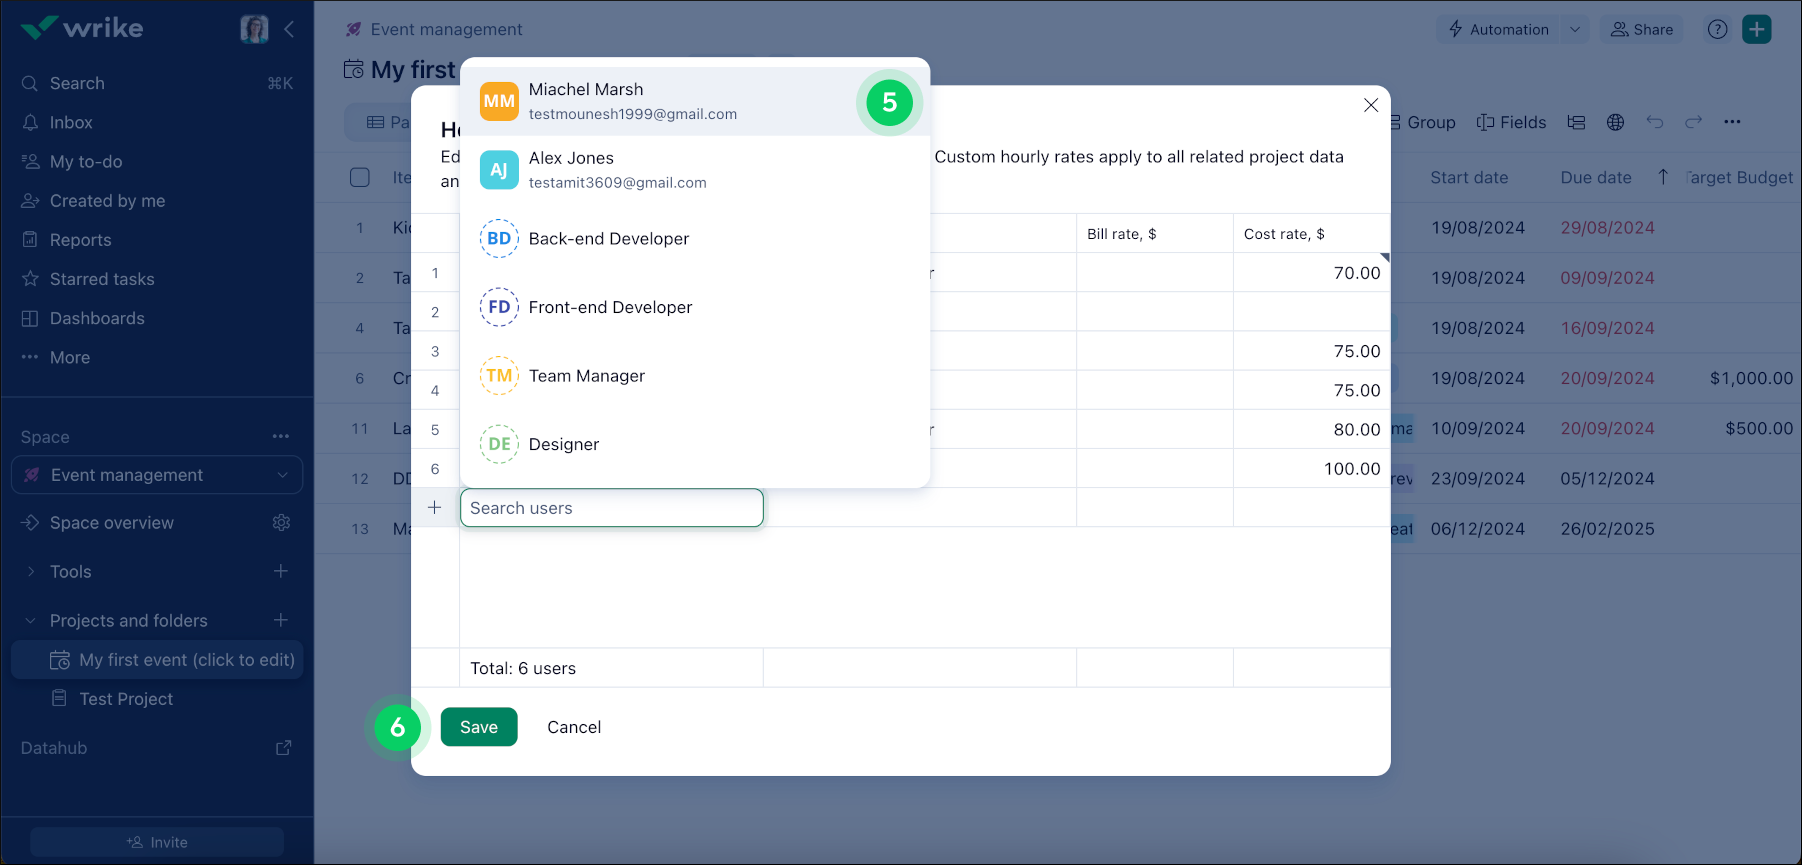Screen dimensions: 1802x865
Task: Click the sort arrow next to Due date
Action: (1663, 177)
